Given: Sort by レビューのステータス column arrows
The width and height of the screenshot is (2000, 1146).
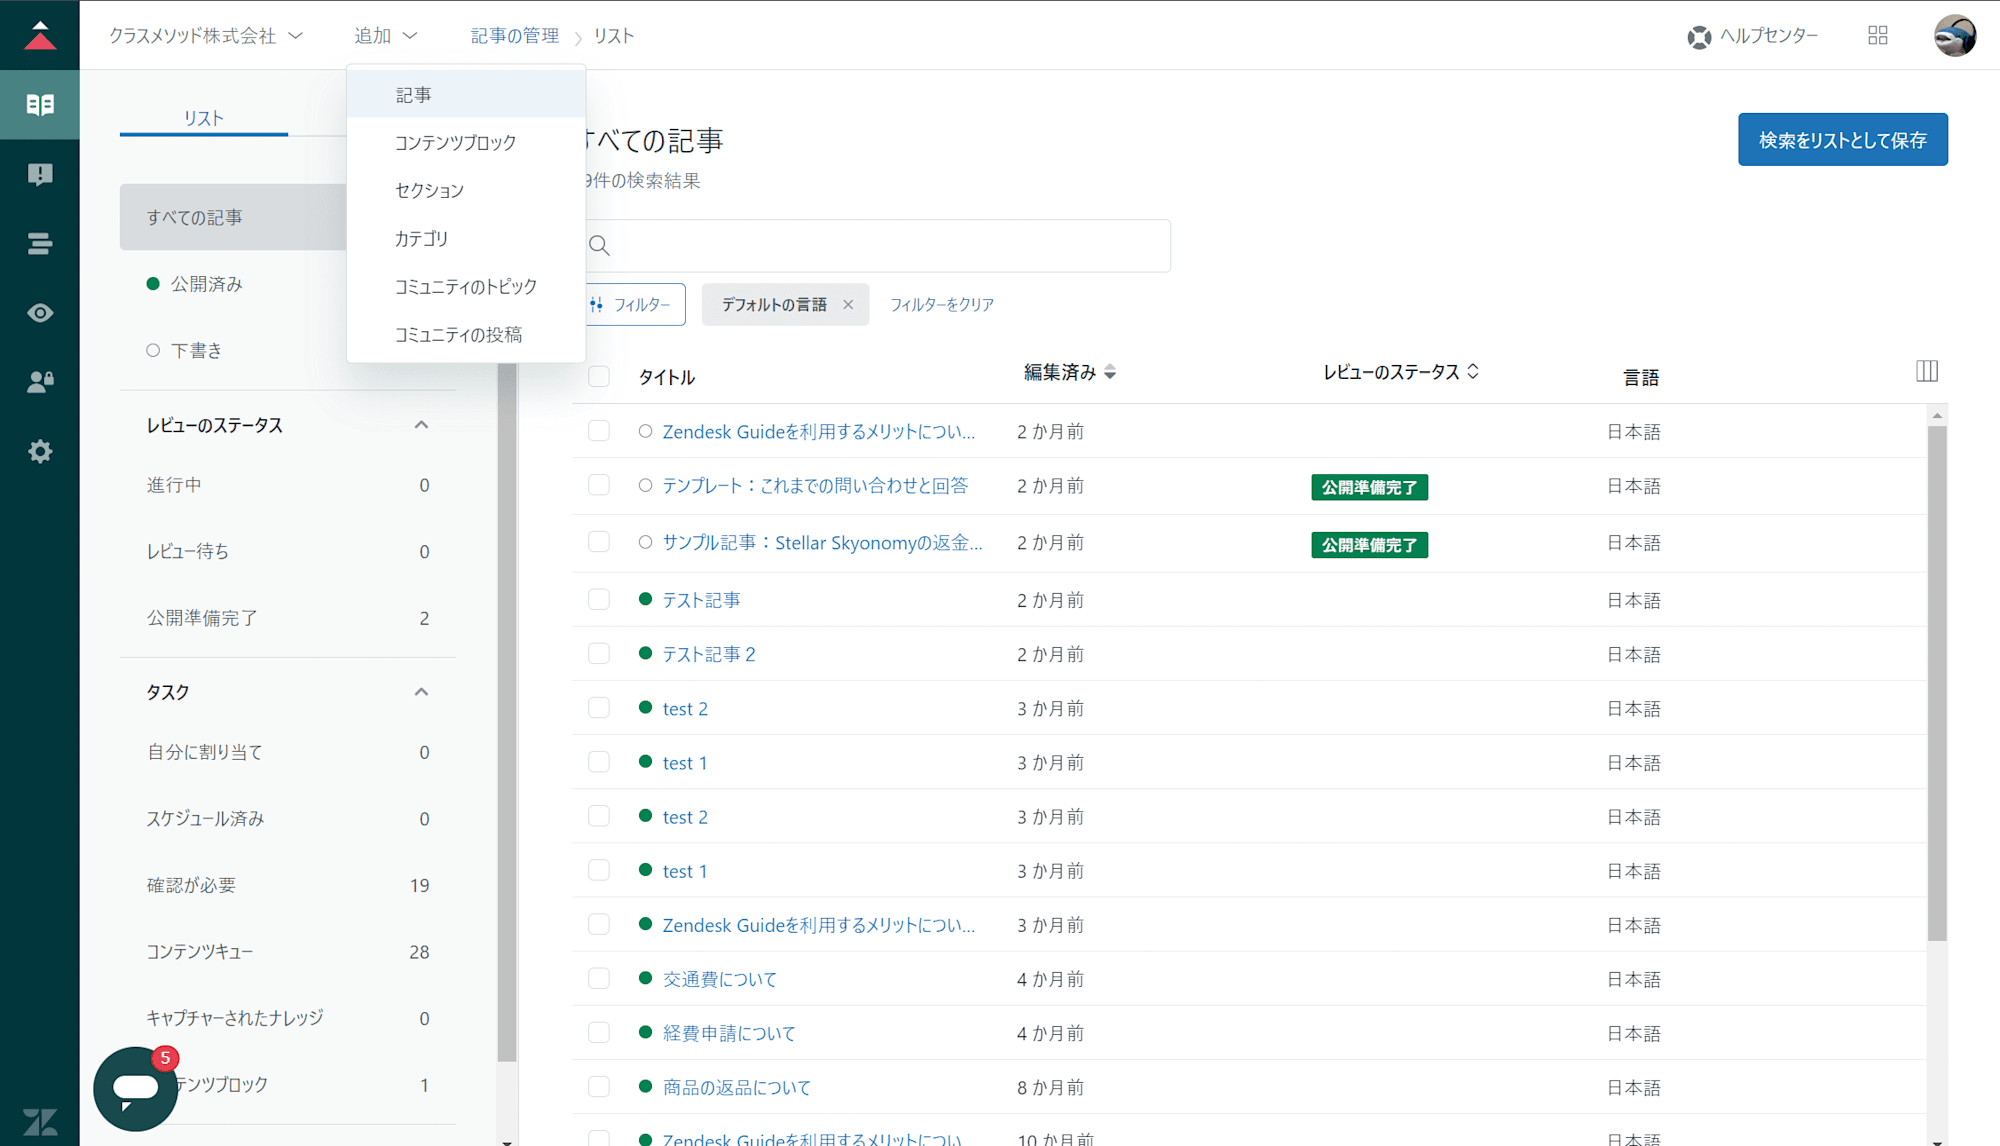Looking at the screenshot, I should tap(1473, 371).
